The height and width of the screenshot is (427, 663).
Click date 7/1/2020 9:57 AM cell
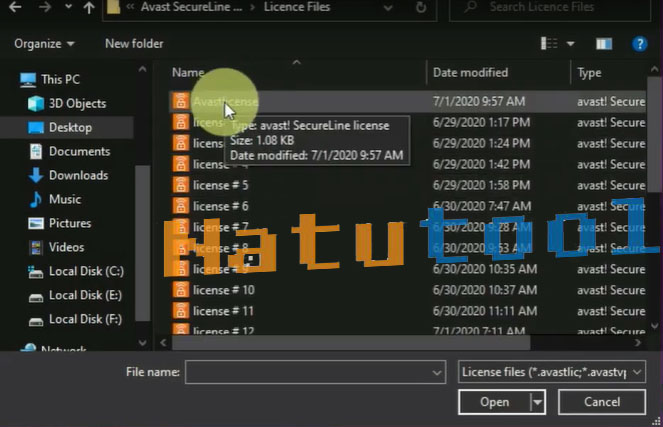(479, 101)
